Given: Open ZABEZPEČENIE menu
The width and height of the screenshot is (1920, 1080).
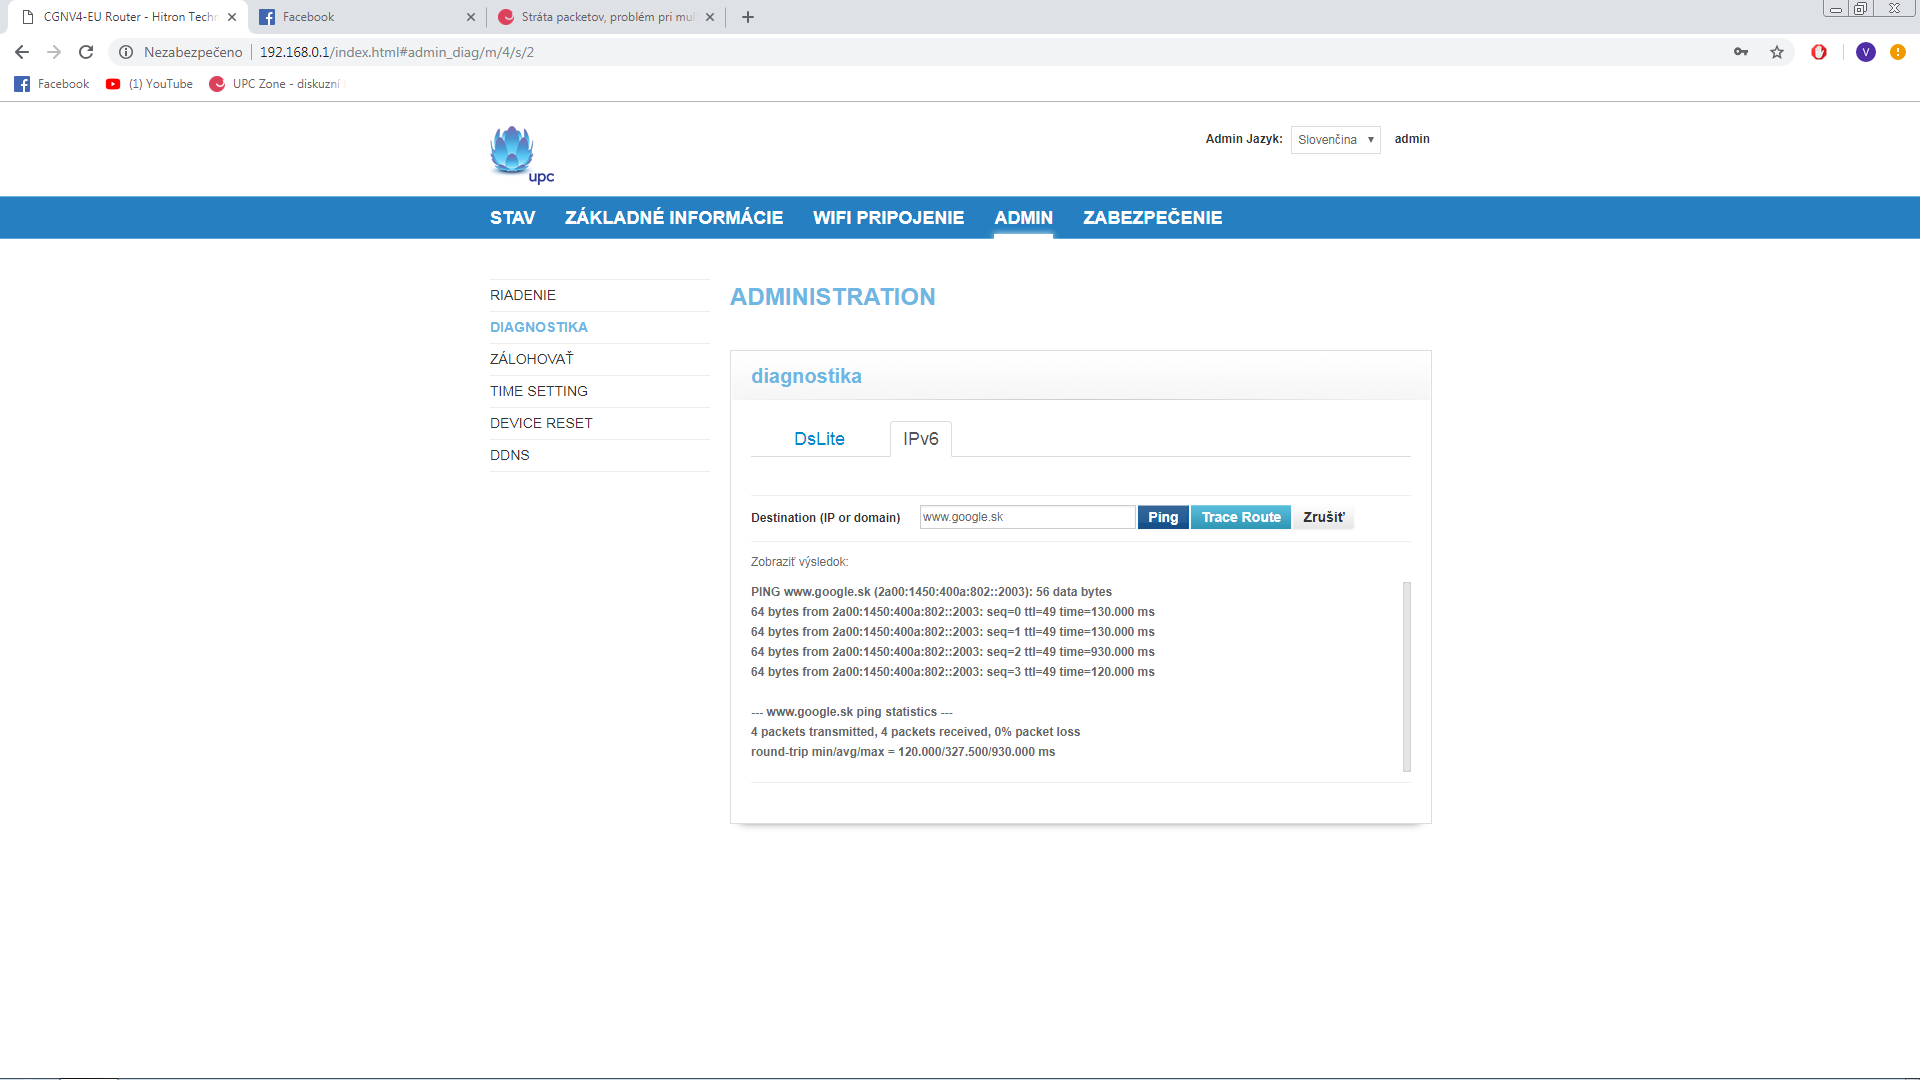Looking at the screenshot, I should point(1152,218).
